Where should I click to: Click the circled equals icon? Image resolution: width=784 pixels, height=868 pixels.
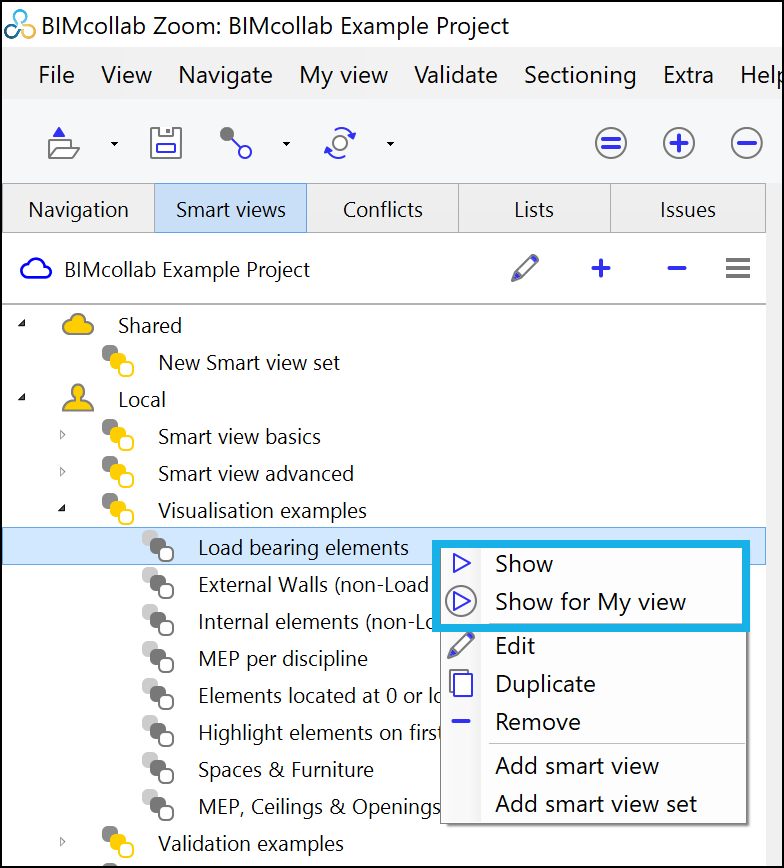coord(611,143)
